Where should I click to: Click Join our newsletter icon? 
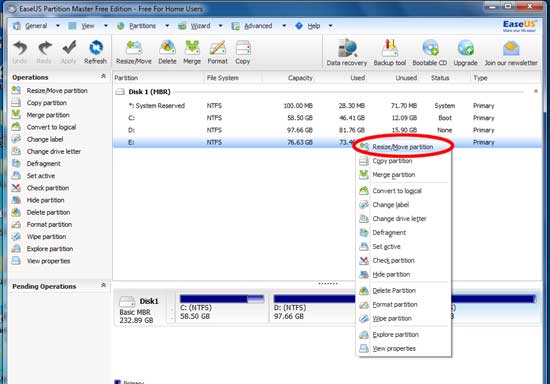coord(511,53)
